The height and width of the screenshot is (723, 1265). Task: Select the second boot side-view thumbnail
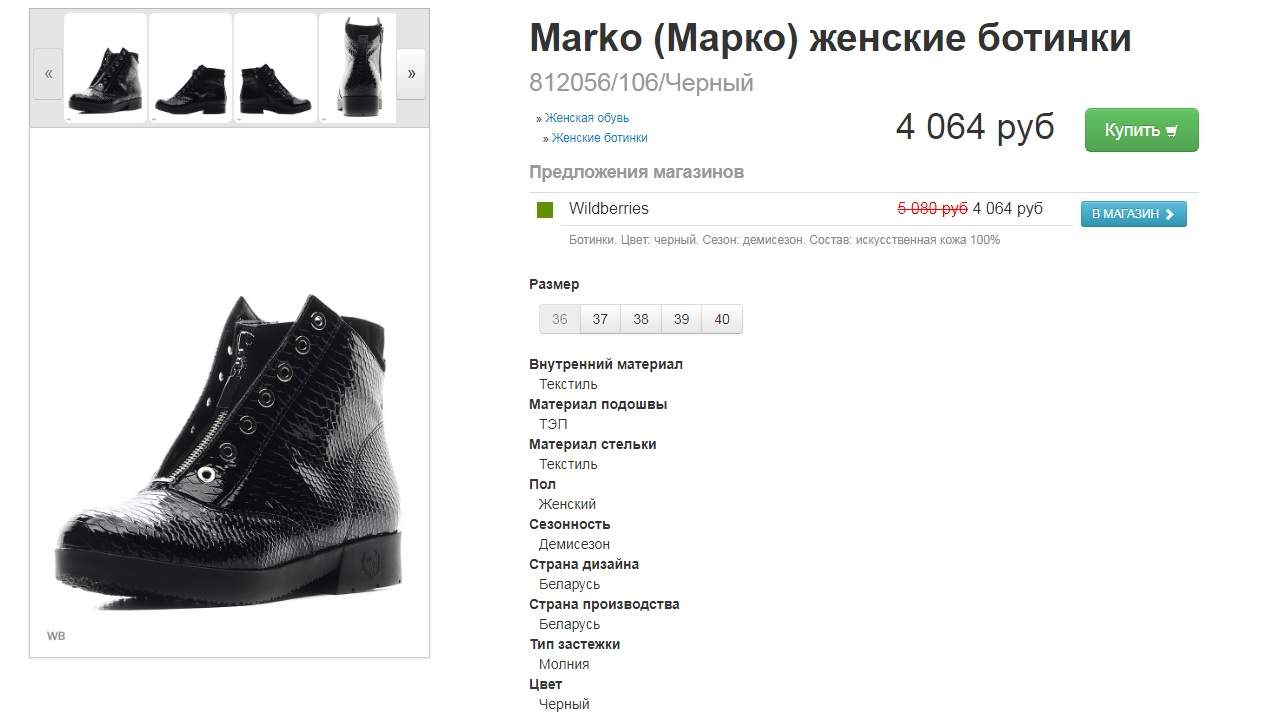[191, 68]
